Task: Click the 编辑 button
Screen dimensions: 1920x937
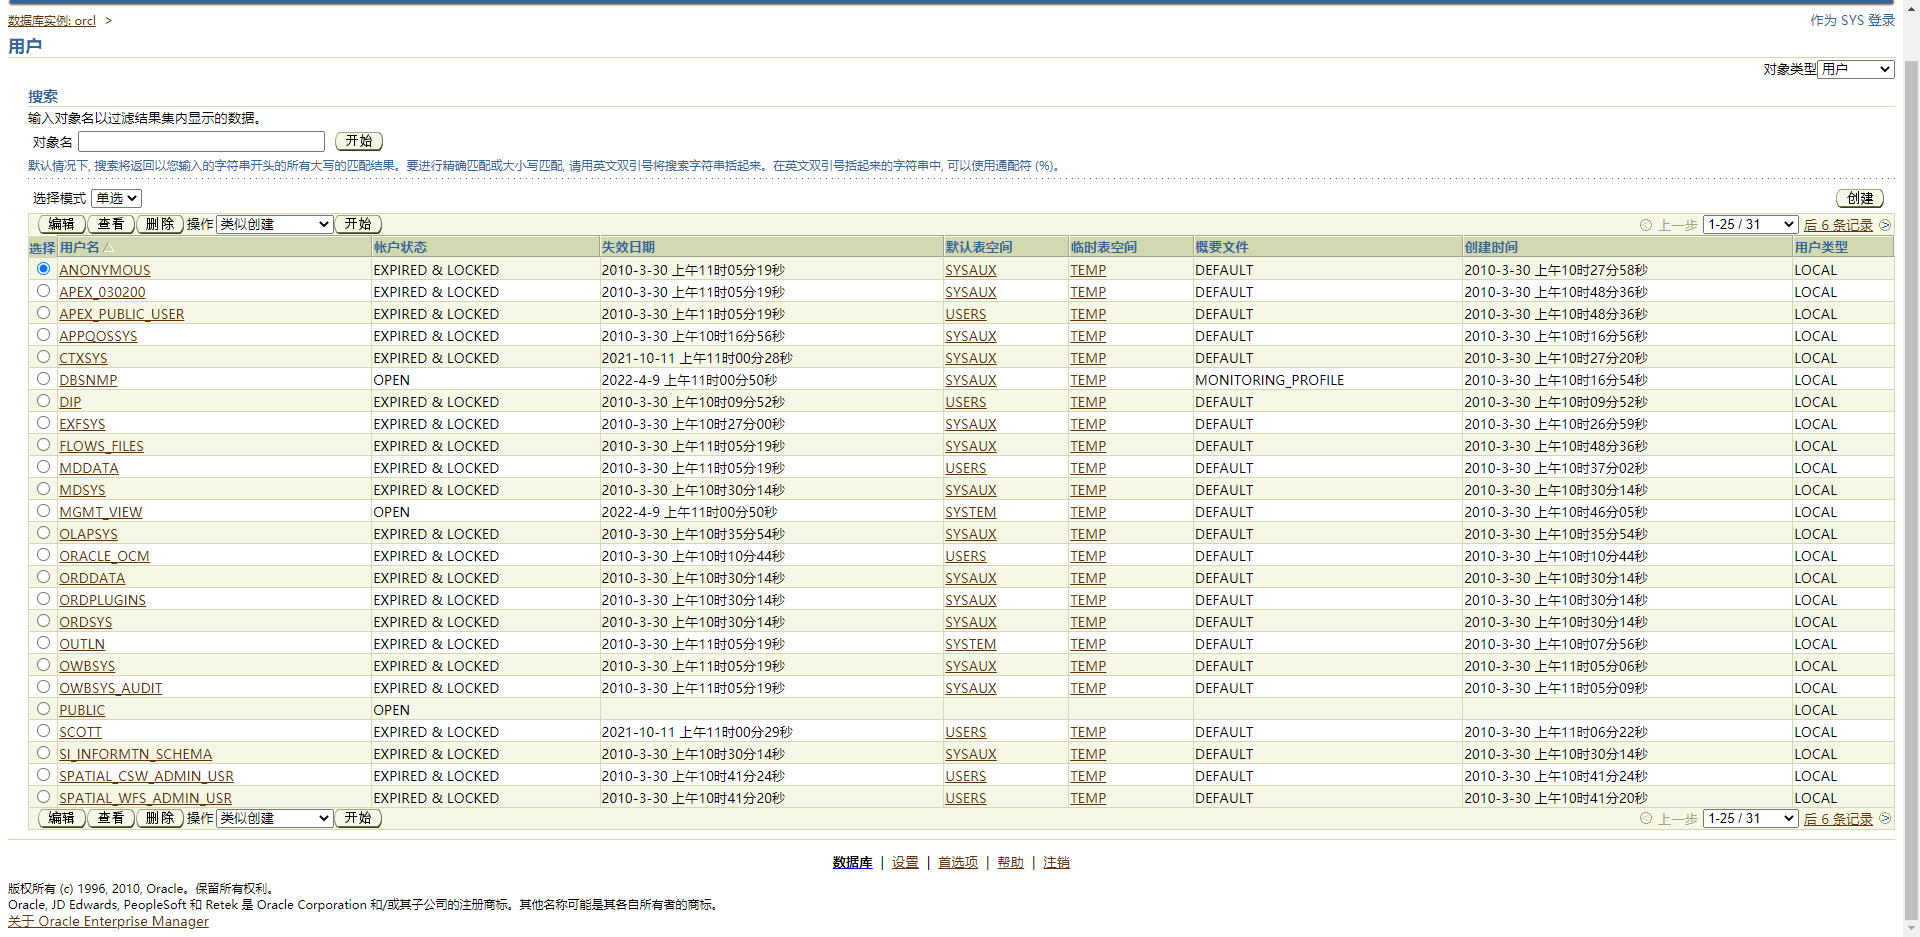Action: 60,224
